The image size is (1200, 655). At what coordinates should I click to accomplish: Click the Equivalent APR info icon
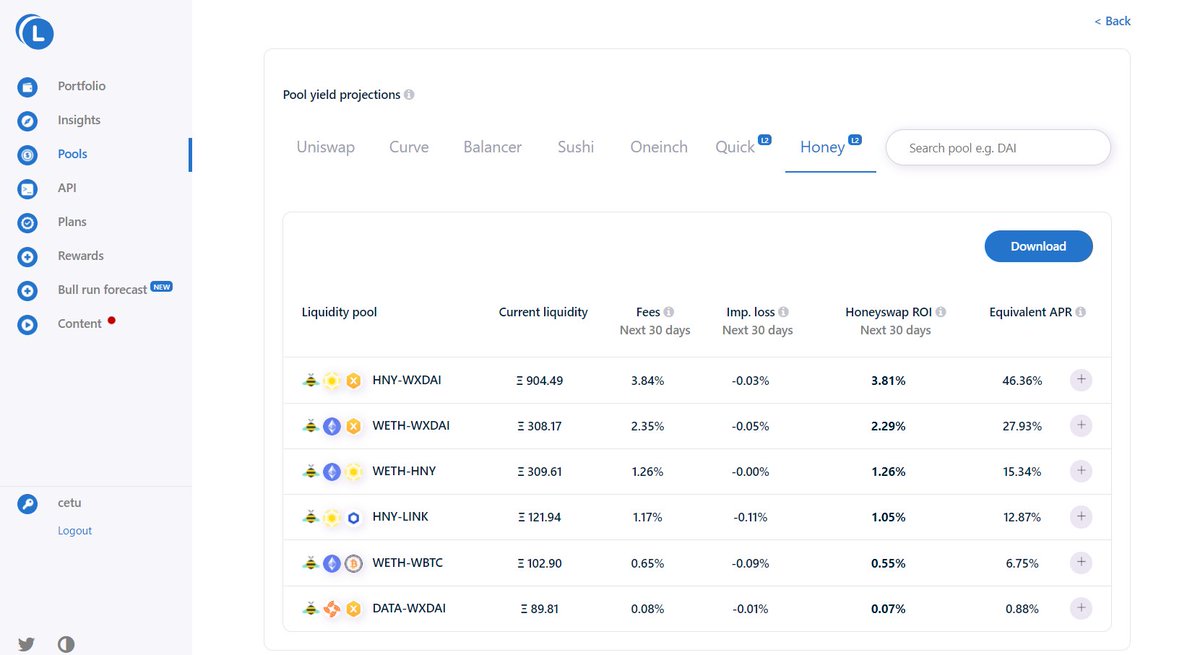tap(1081, 312)
